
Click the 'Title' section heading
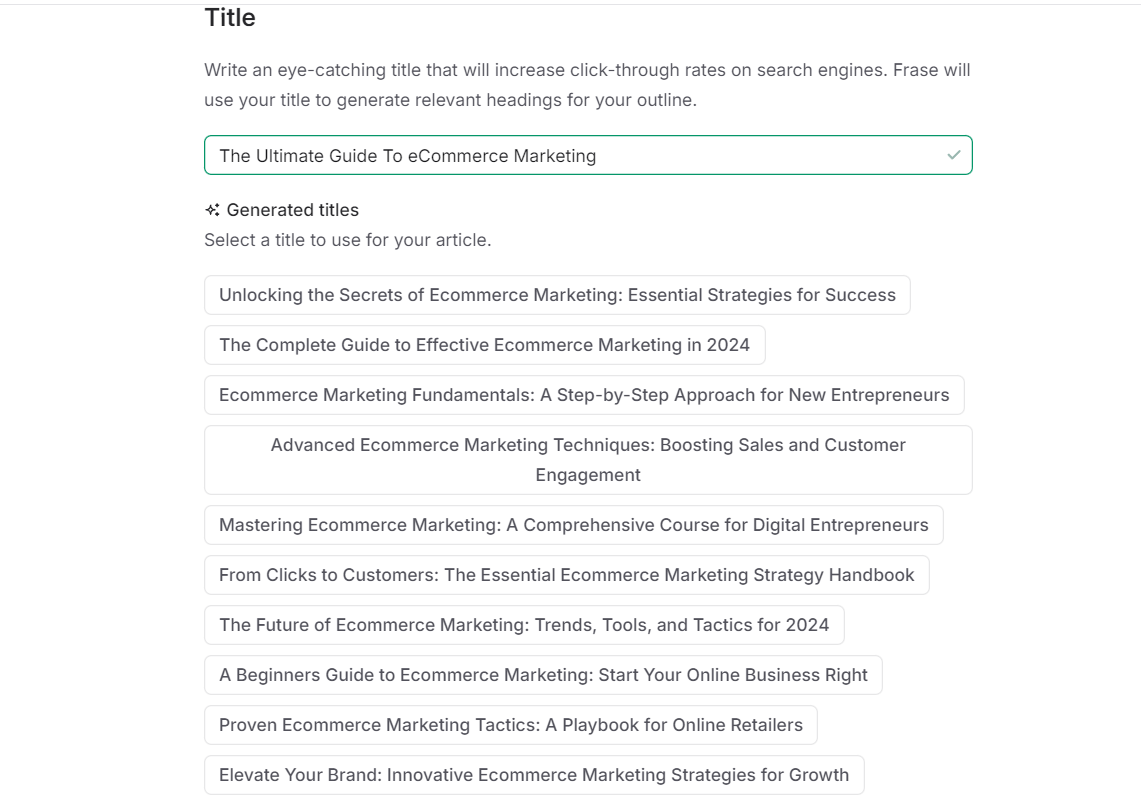[x=230, y=17]
